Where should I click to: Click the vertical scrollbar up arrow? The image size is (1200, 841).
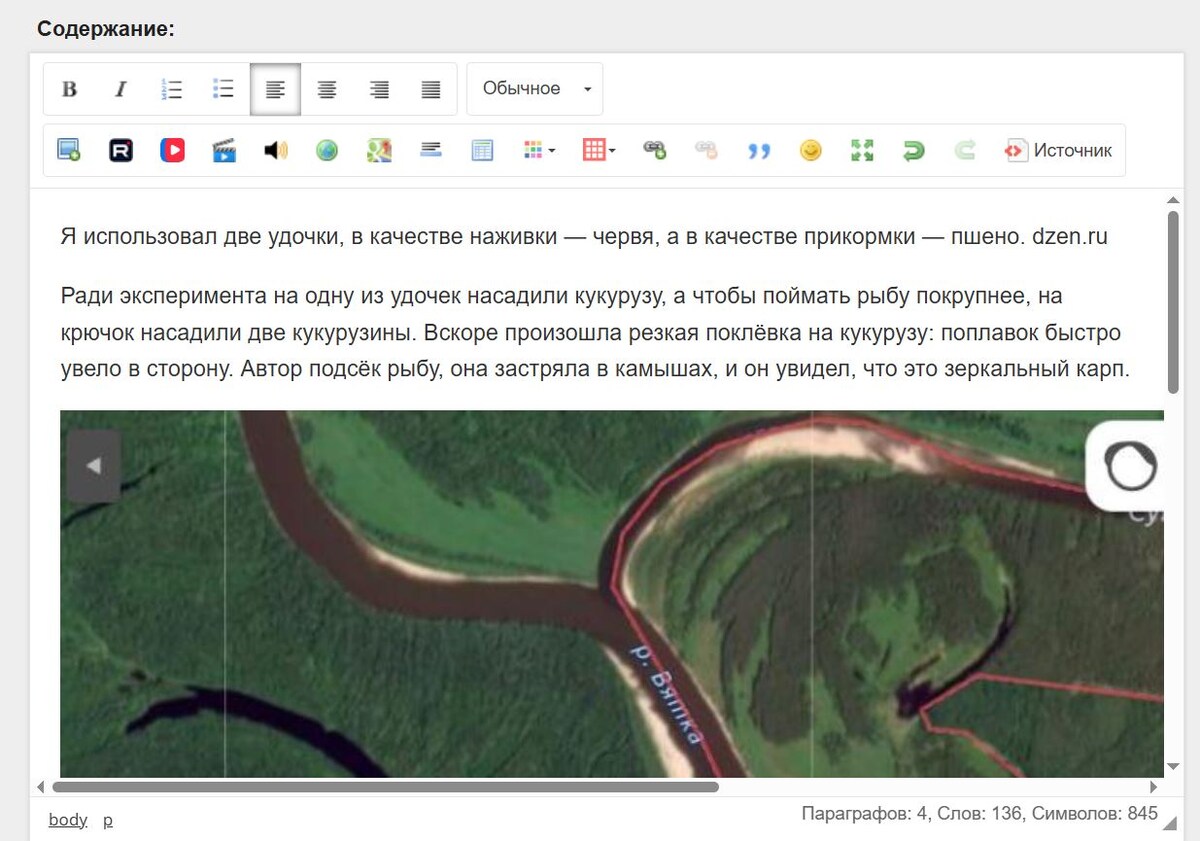coord(1174,198)
